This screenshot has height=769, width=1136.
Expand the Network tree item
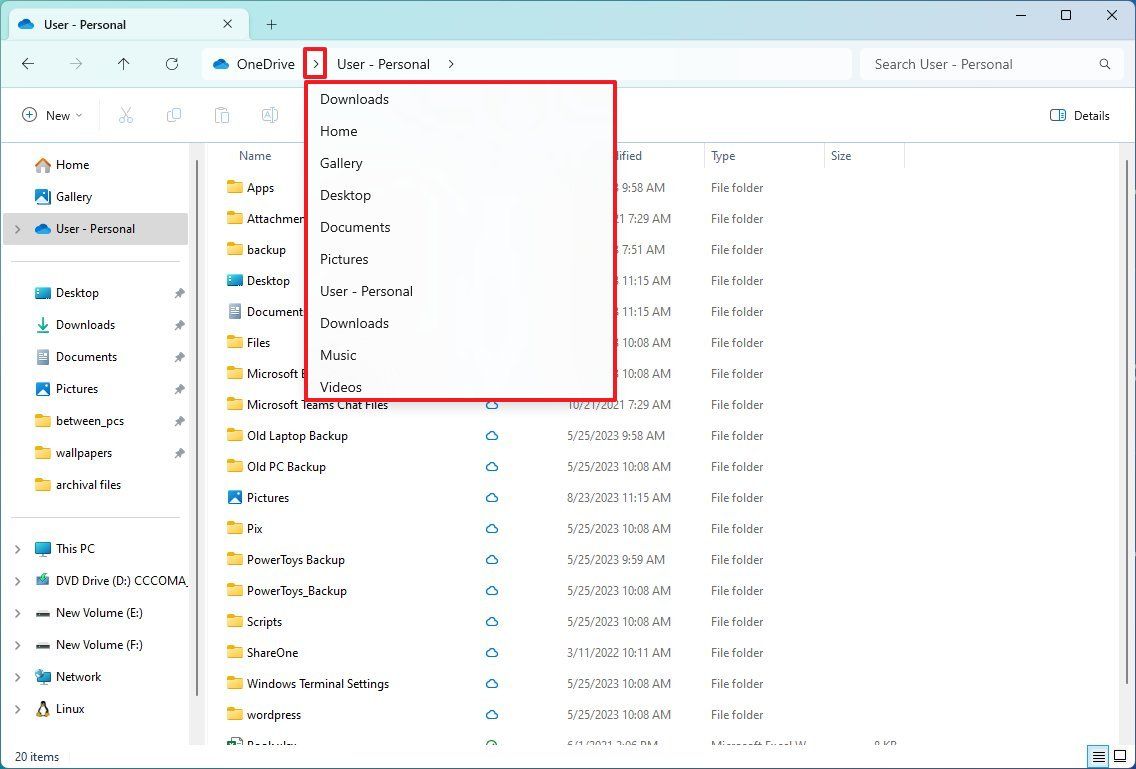(x=17, y=676)
